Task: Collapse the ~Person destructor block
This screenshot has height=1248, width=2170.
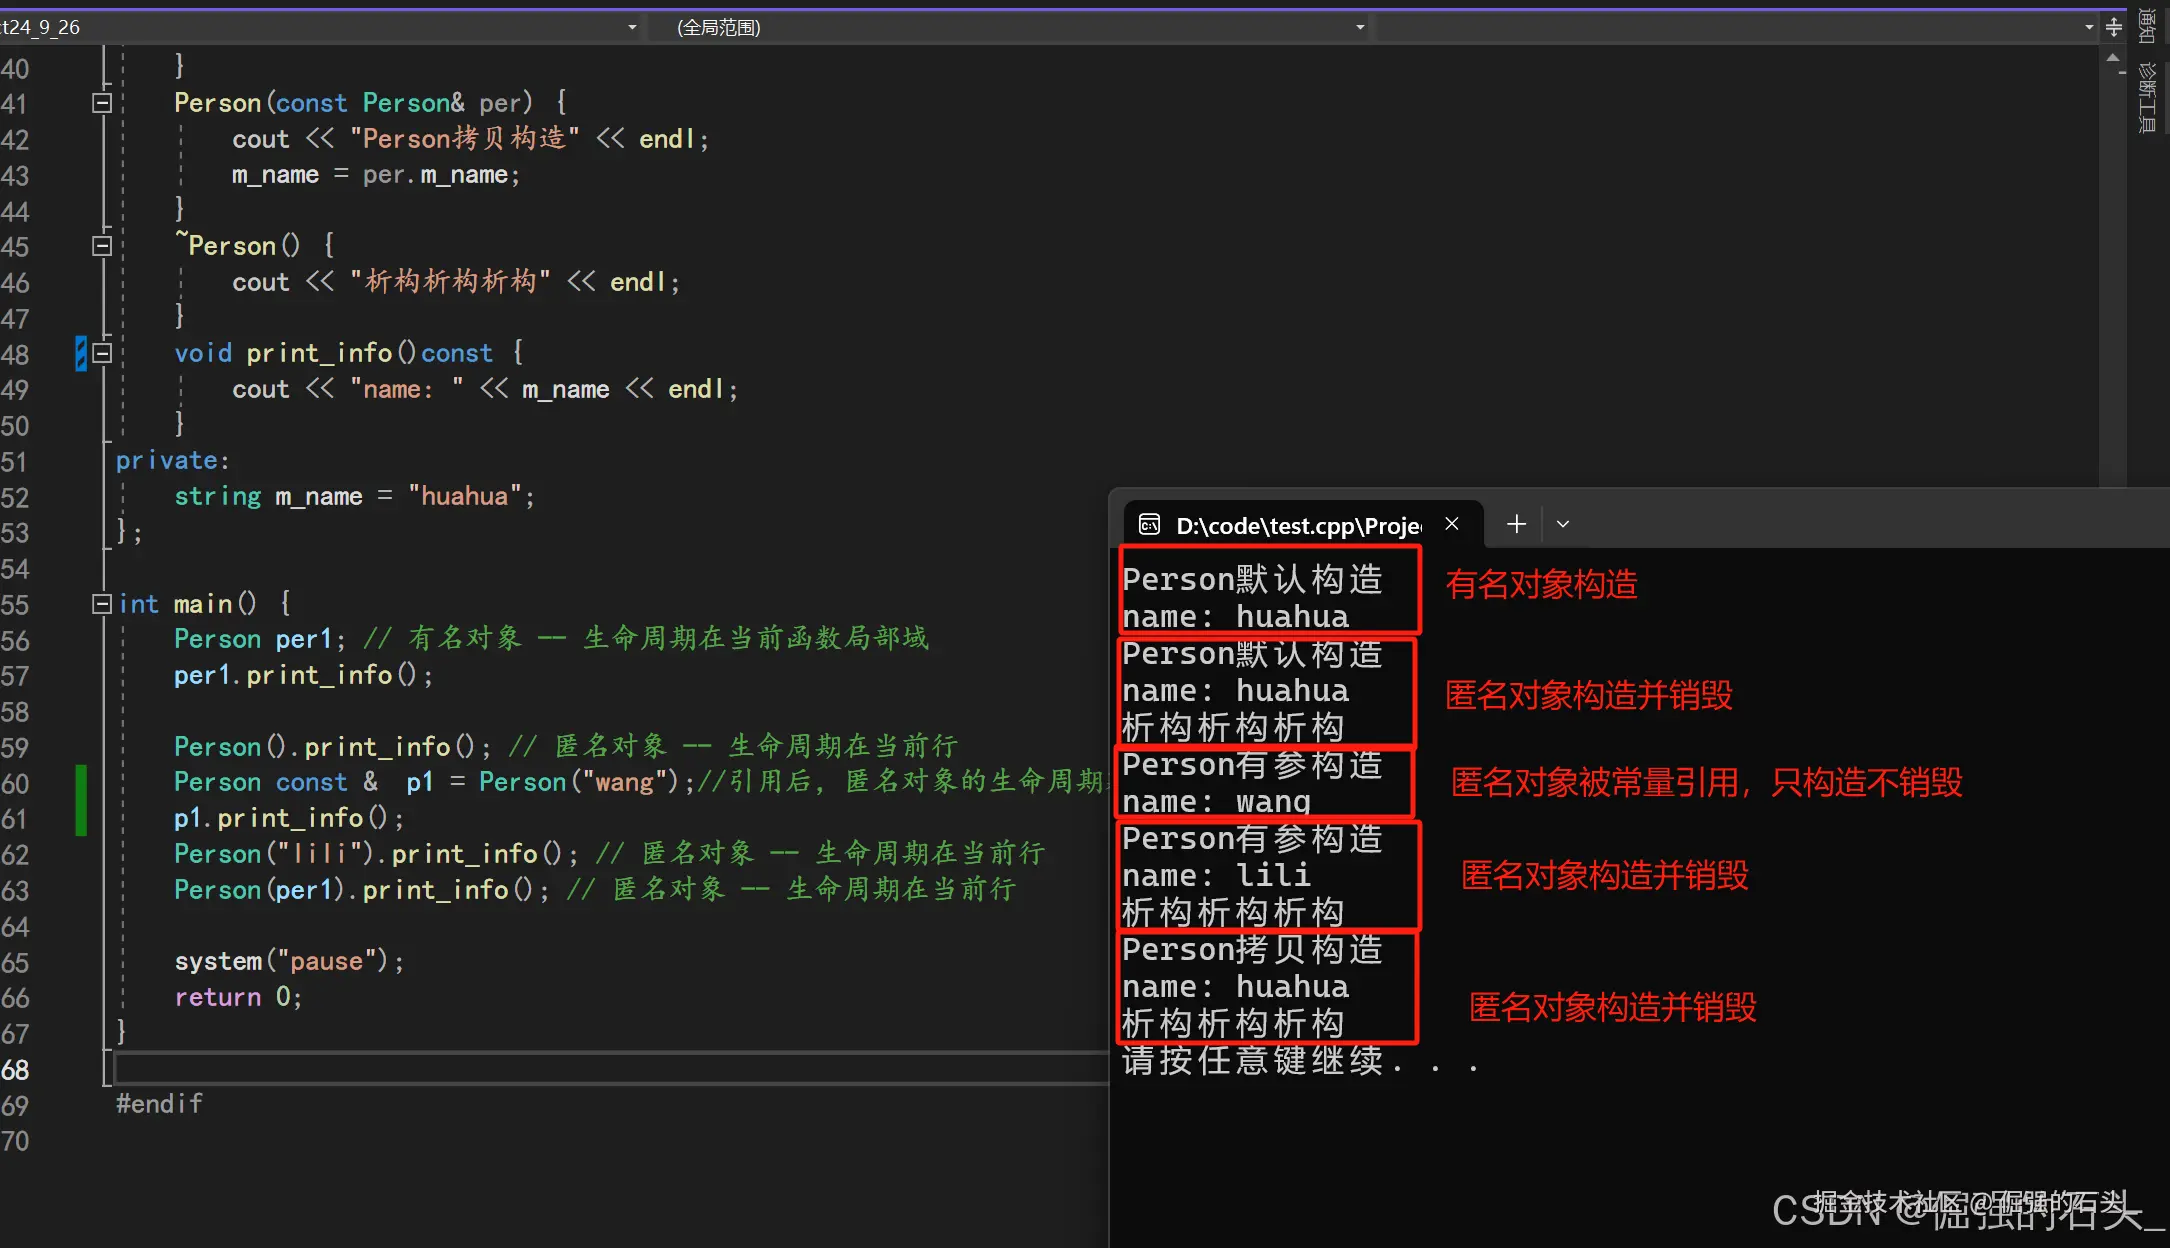Action: [101, 246]
